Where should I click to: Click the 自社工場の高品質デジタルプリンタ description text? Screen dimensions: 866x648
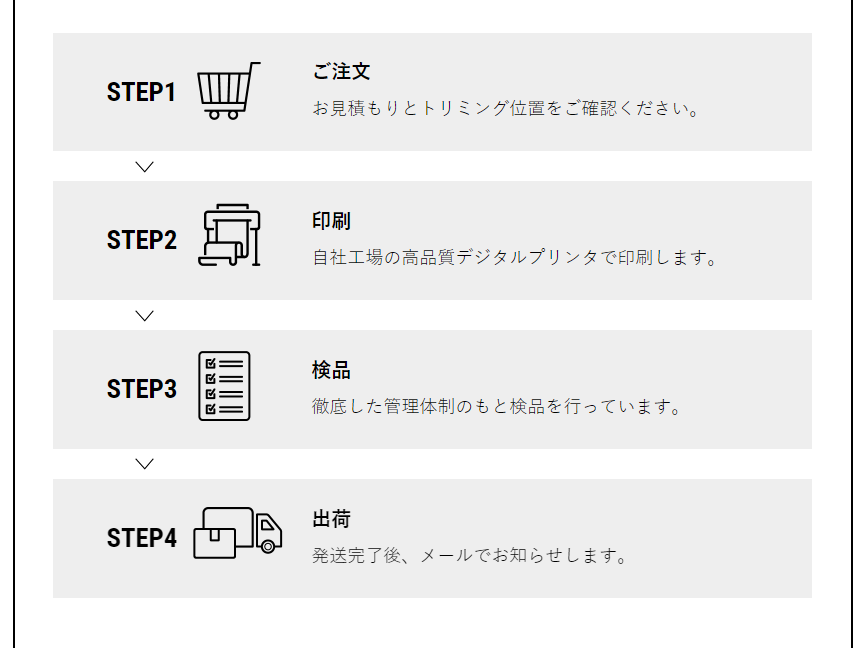click(515, 258)
